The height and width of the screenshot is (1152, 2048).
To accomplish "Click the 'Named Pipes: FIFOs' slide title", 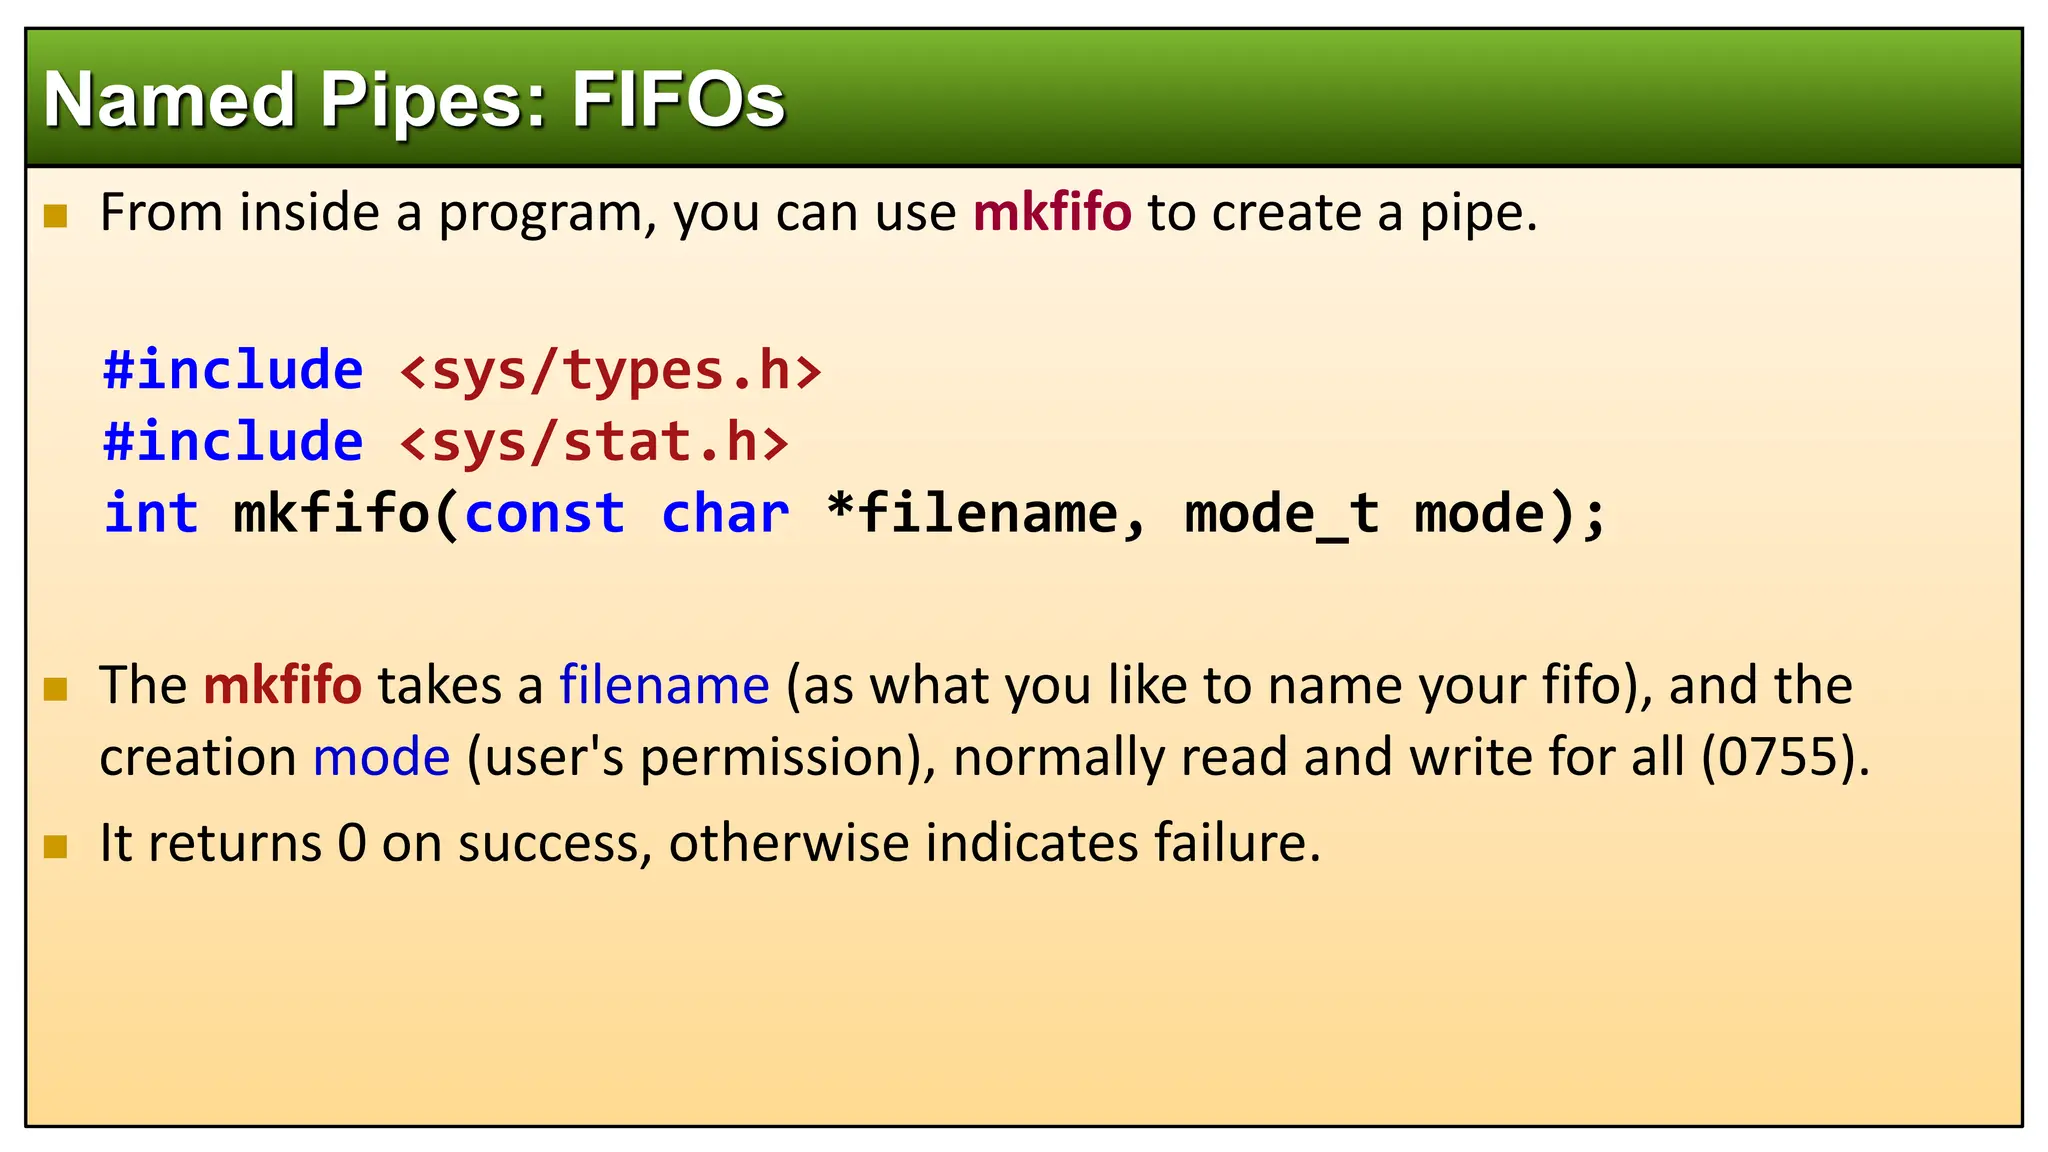I will pyautogui.click(x=414, y=101).
